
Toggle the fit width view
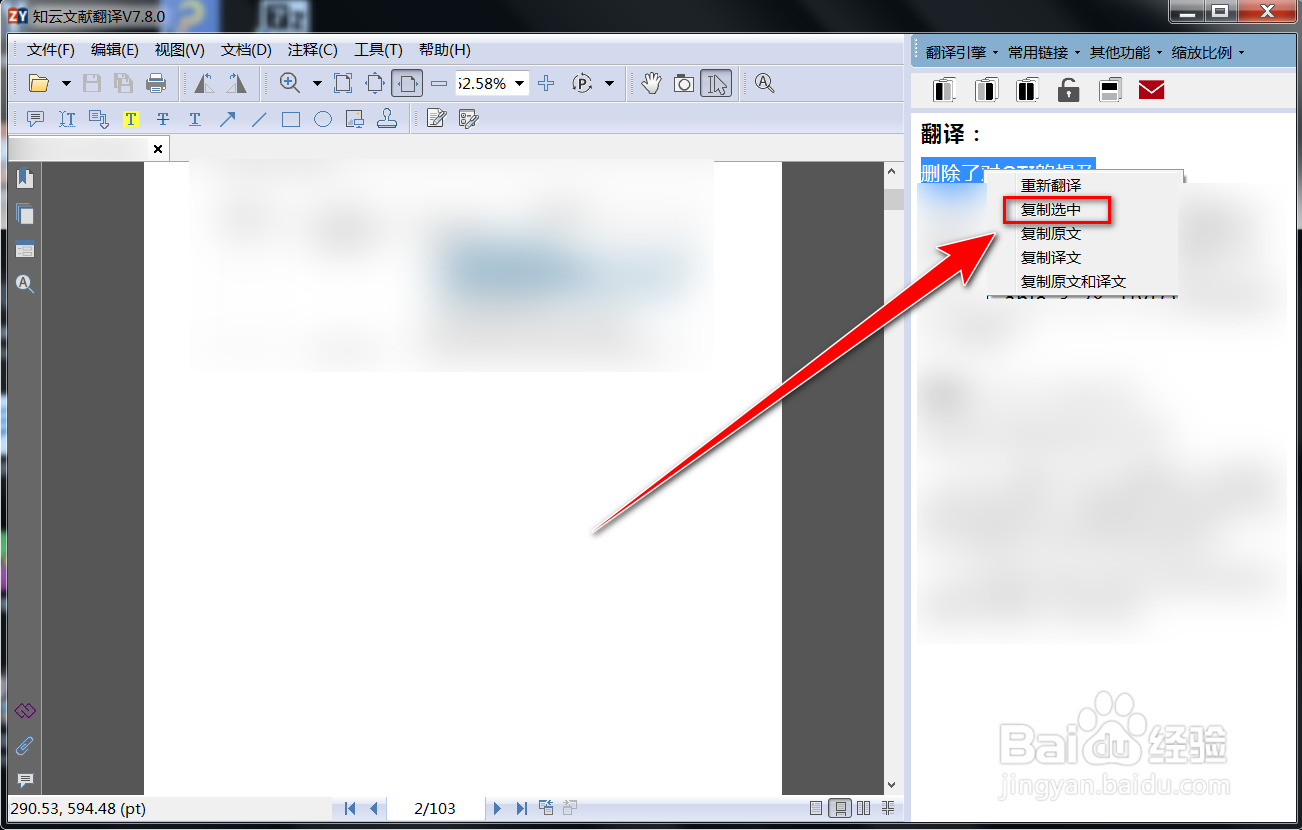[407, 84]
